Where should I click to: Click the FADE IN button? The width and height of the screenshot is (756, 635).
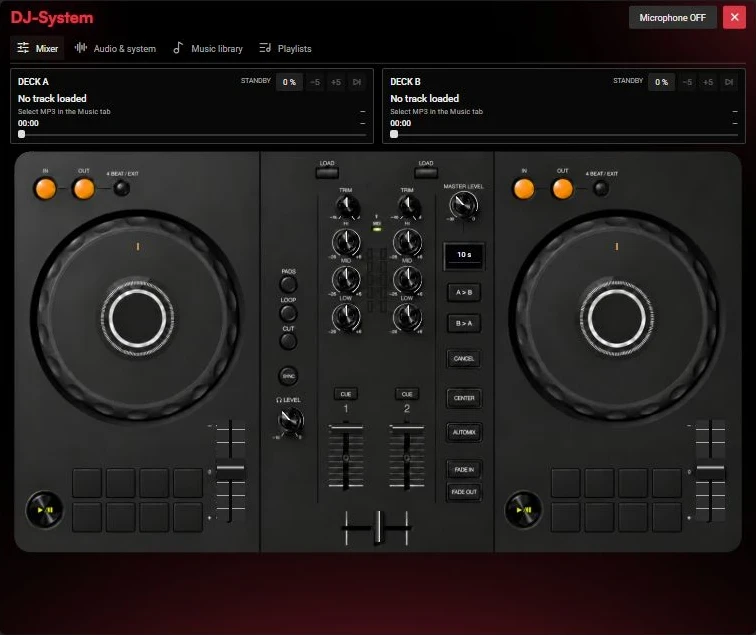click(x=464, y=470)
